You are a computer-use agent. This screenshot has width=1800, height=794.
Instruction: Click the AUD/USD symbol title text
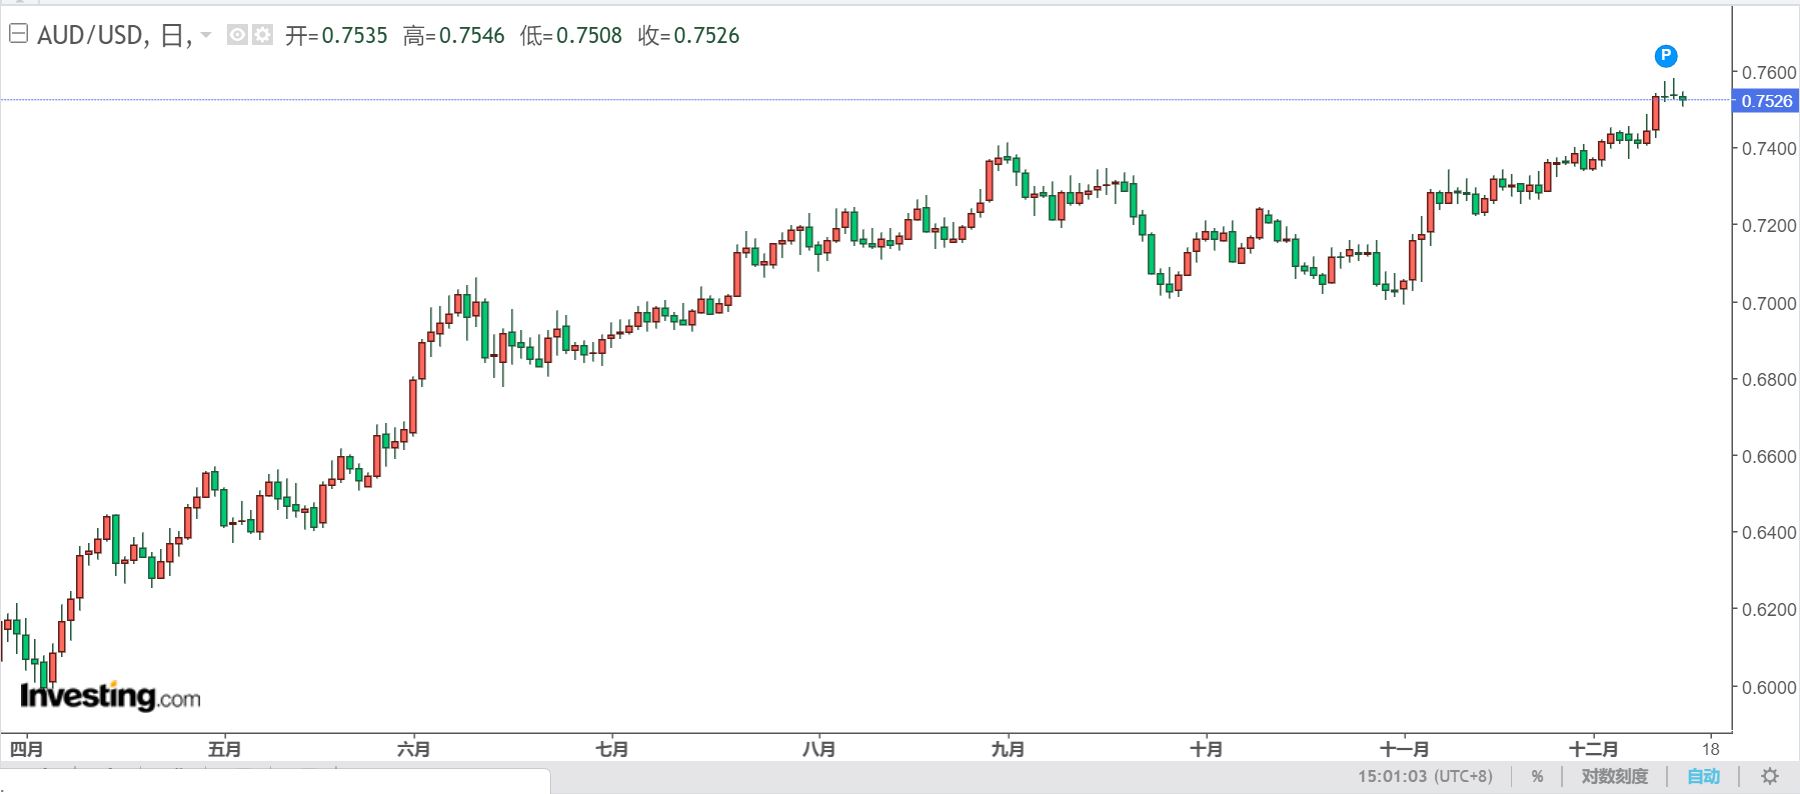92,36
